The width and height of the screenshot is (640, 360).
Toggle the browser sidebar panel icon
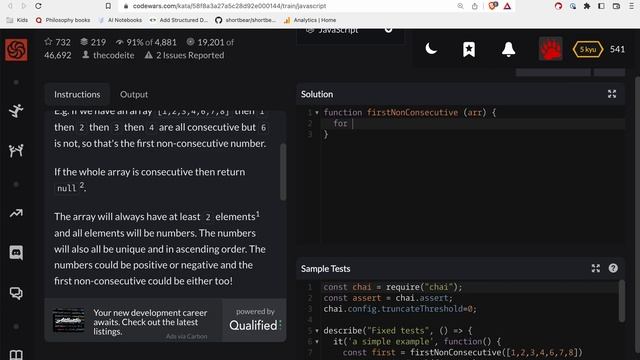pyautogui.click(x=601, y=6)
